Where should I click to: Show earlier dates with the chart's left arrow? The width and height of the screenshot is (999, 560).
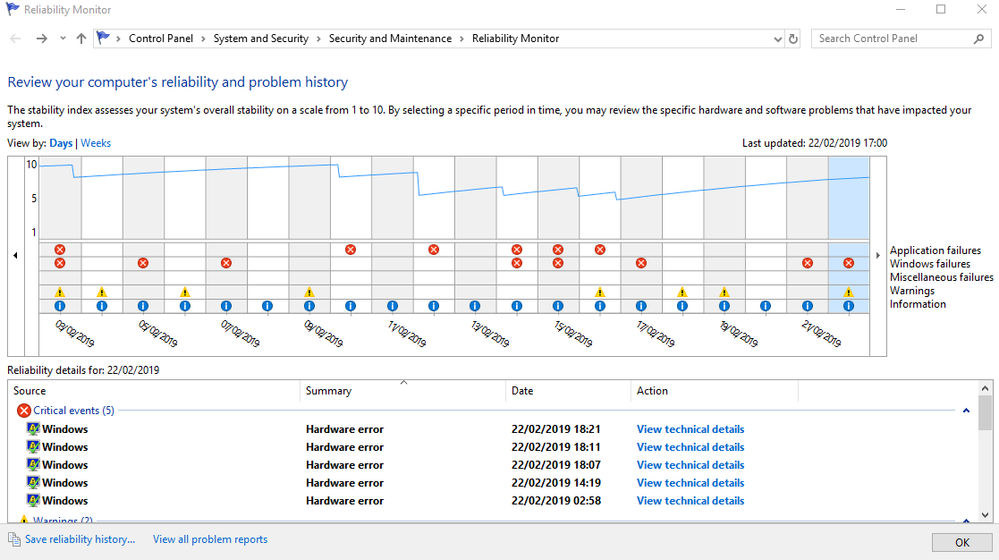(x=15, y=255)
